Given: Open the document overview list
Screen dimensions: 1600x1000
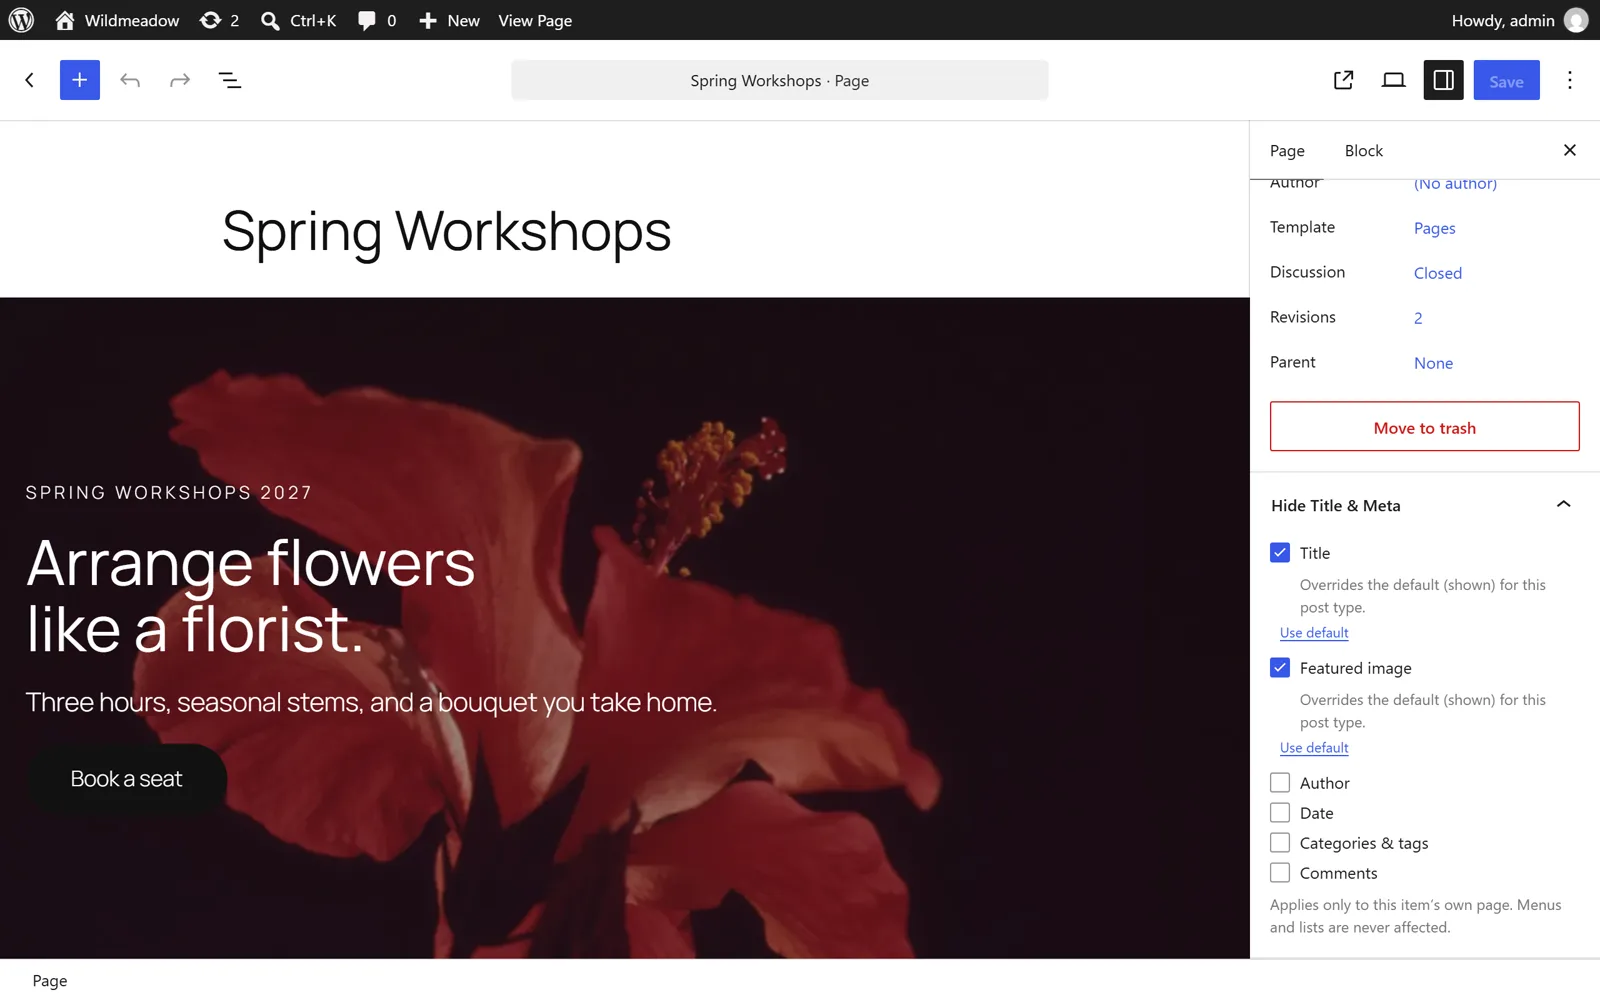Looking at the screenshot, I should coord(230,80).
